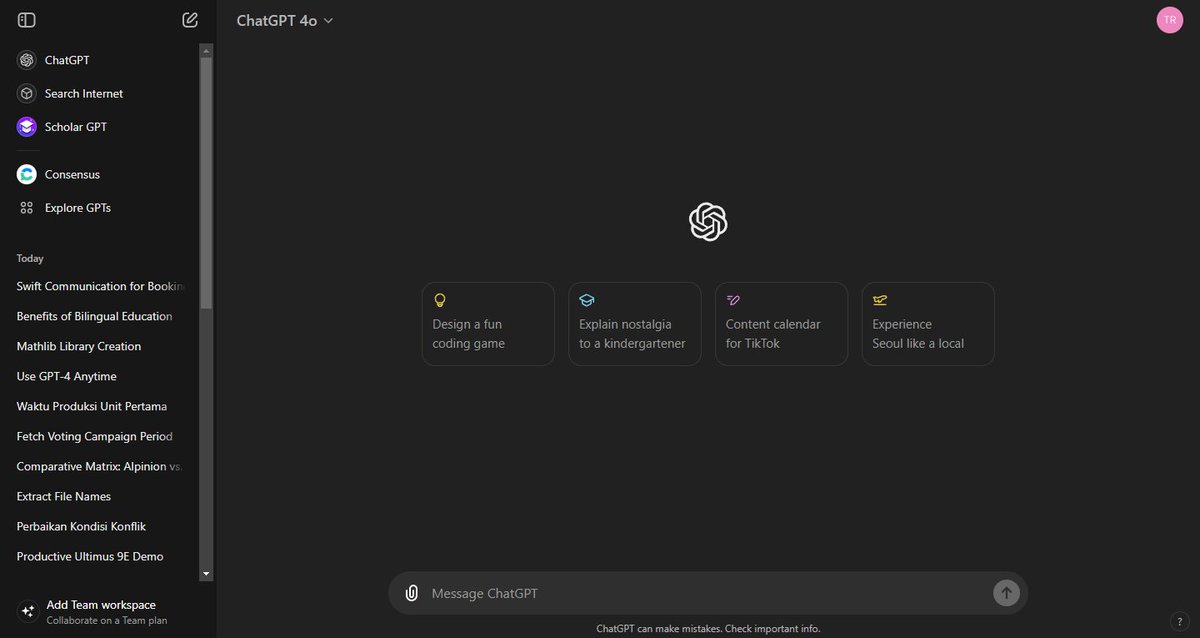Click the plane icon on the Seoul card
This screenshot has width=1200, height=638.
point(880,300)
